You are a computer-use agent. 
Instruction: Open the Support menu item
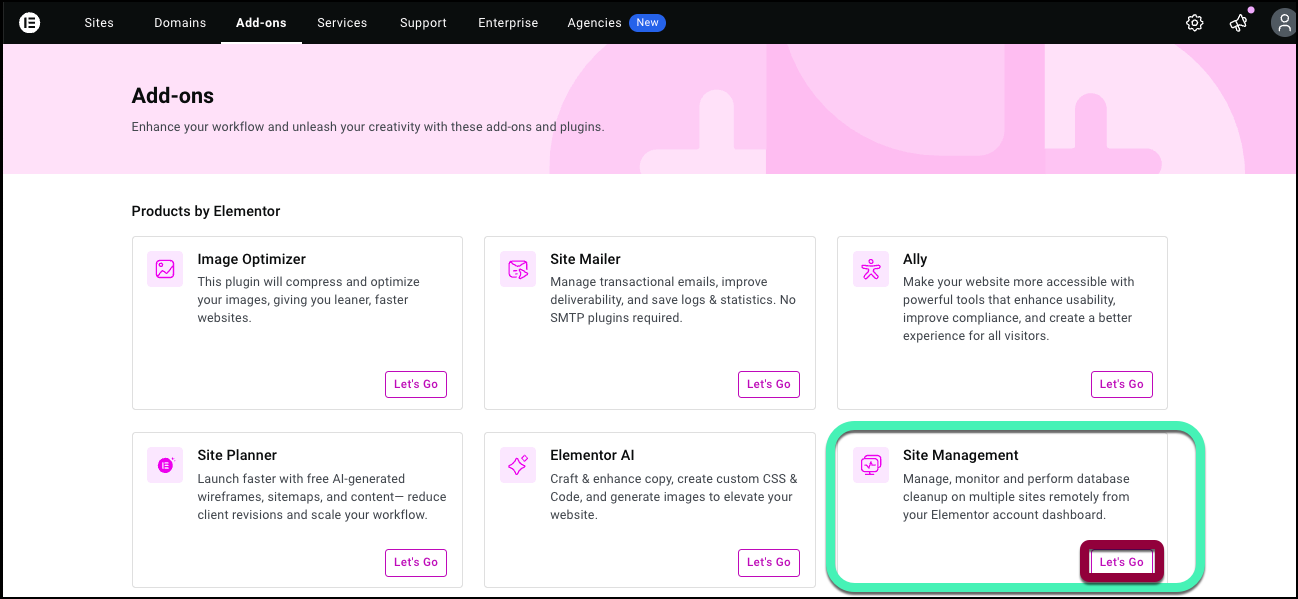(423, 23)
